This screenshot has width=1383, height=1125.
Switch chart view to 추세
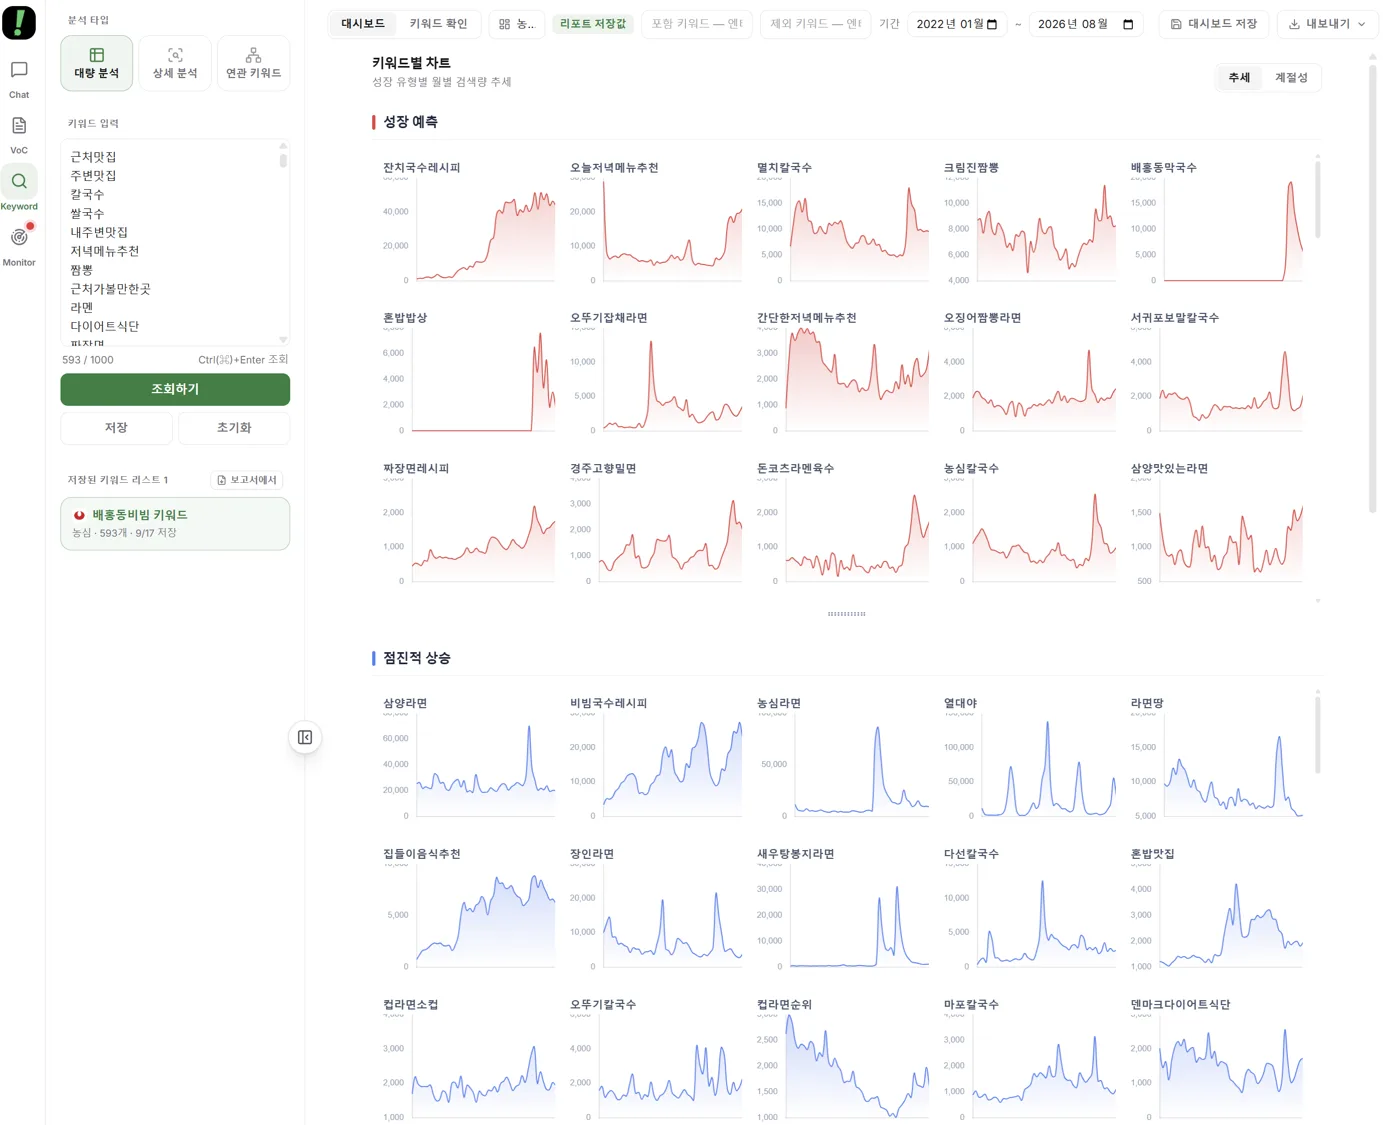[x=1239, y=78]
